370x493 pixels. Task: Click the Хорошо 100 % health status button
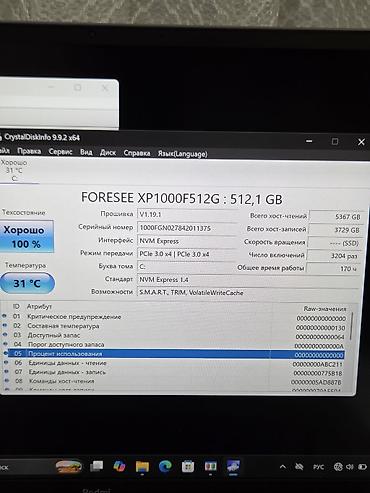pos(26,236)
